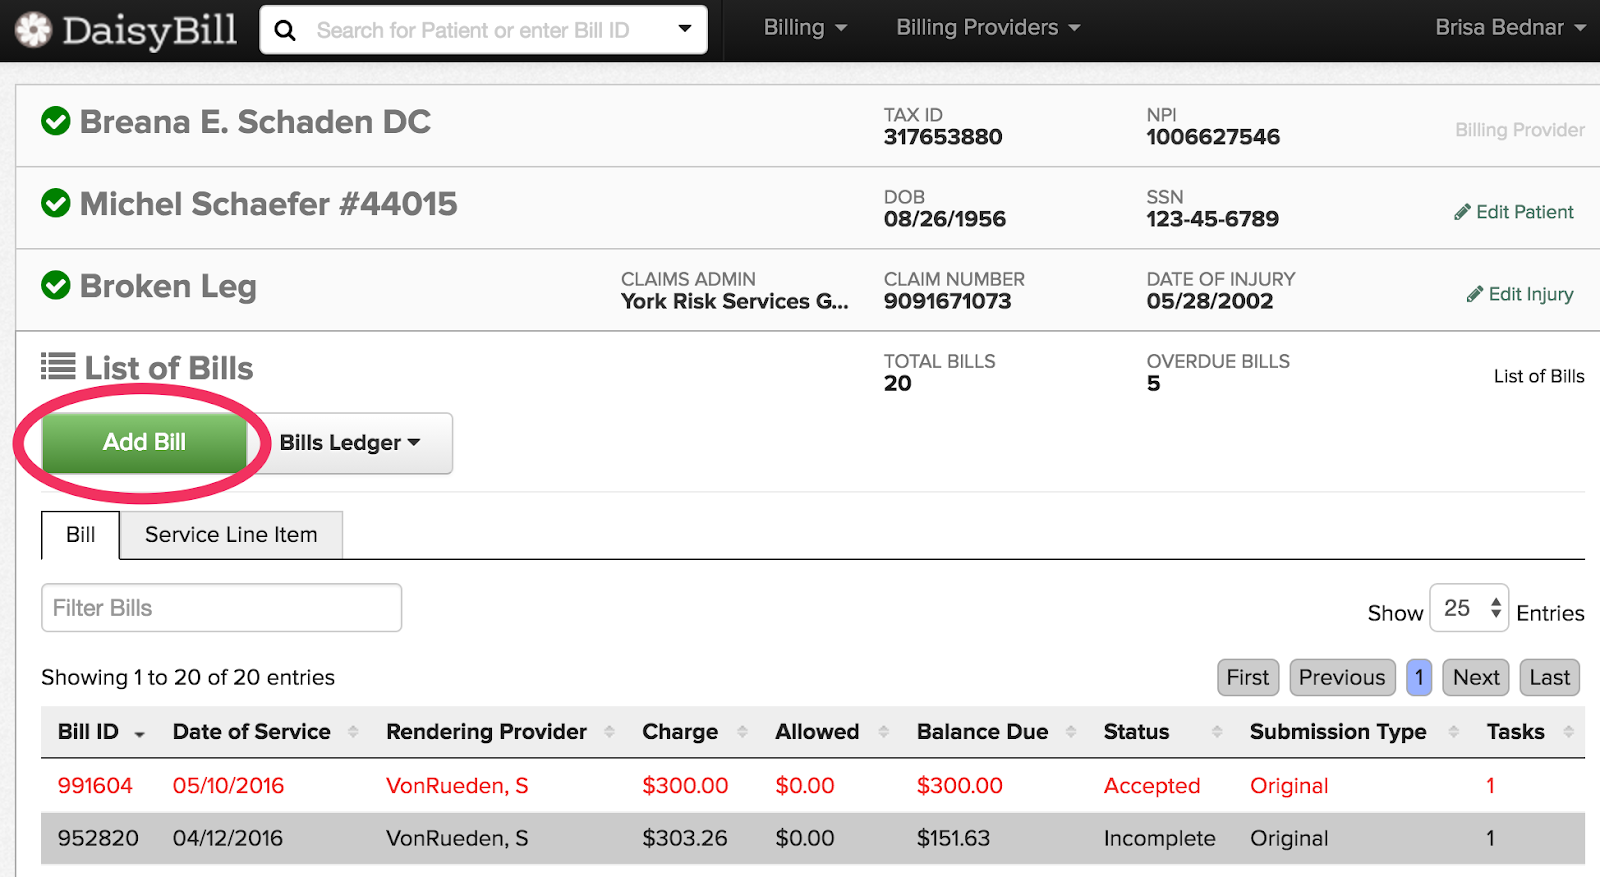Change the Show entries count selector
Image resolution: width=1600 pixels, height=877 pixels.
point(1468,608)
